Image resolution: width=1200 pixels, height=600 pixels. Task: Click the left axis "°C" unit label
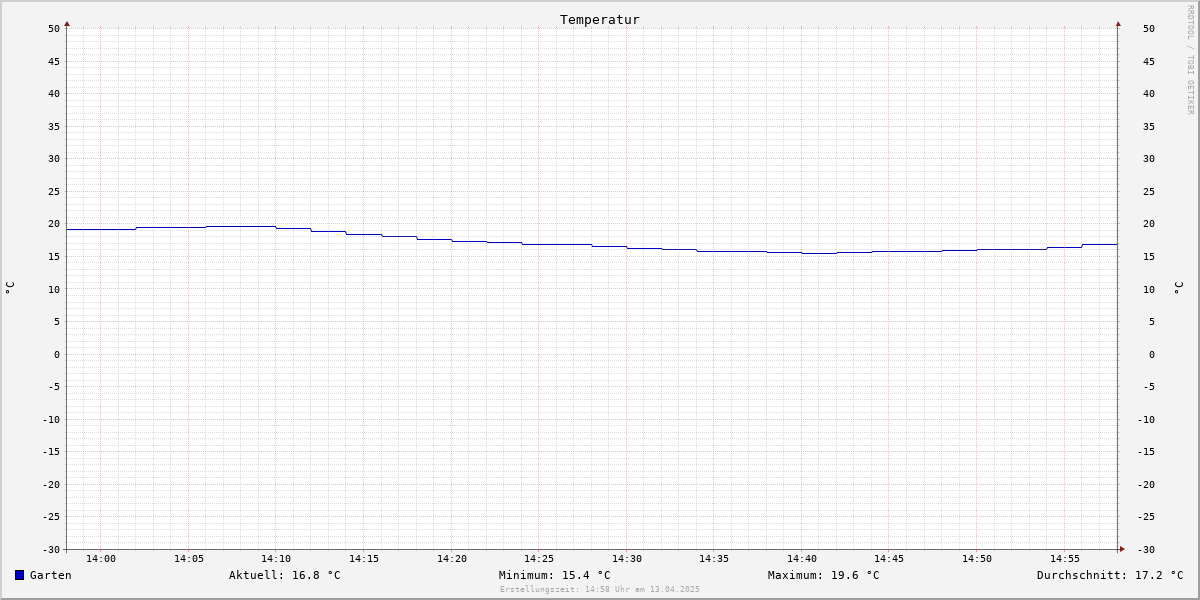tap(10, 288)
